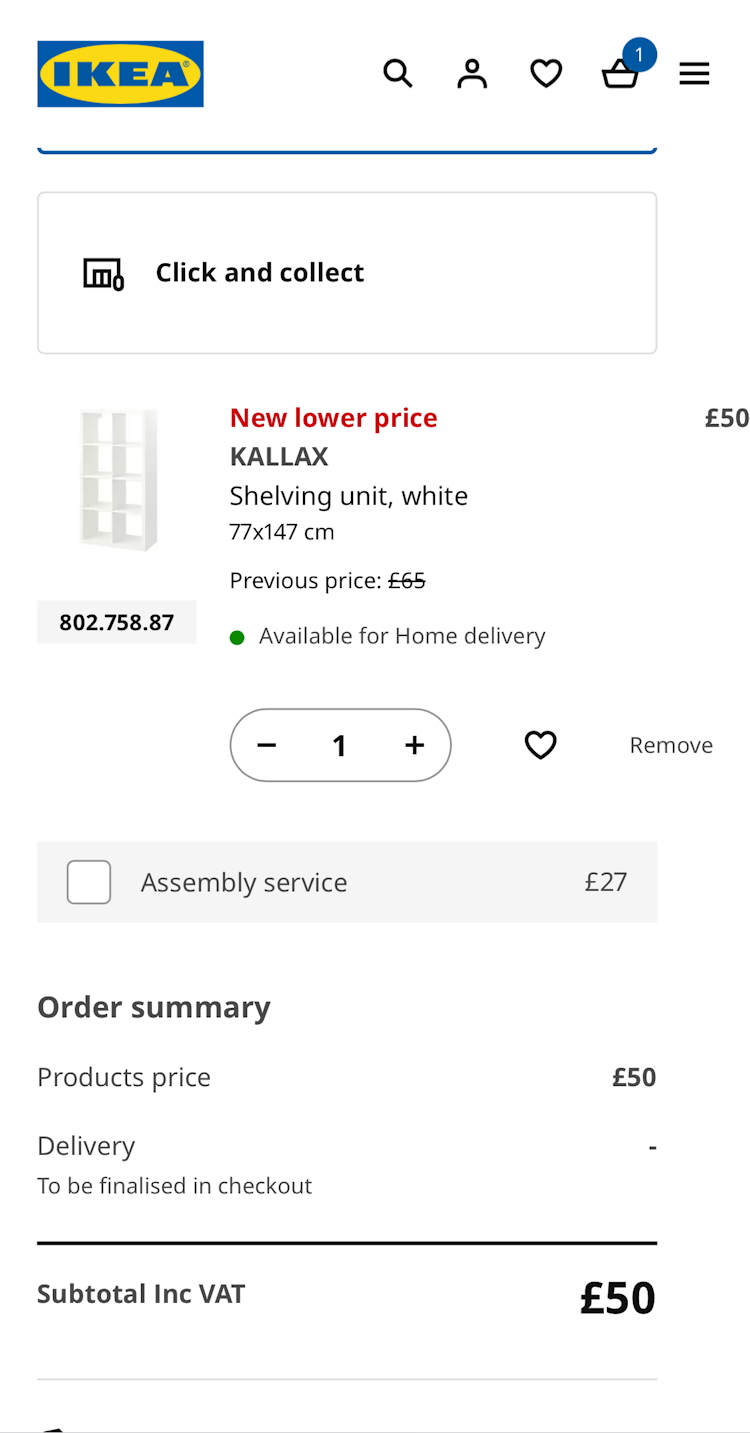Remove KALLAX from the basket
Viewport: 750px width, 1433px height.
[671, 745]
